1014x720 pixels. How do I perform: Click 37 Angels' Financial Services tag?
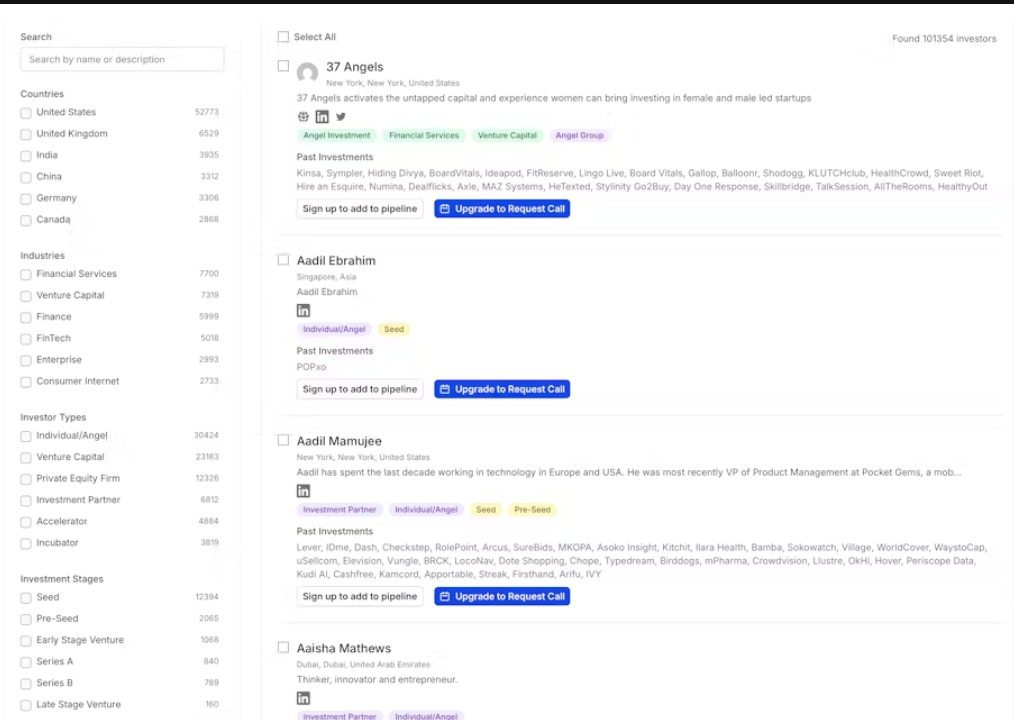[424, 135]
